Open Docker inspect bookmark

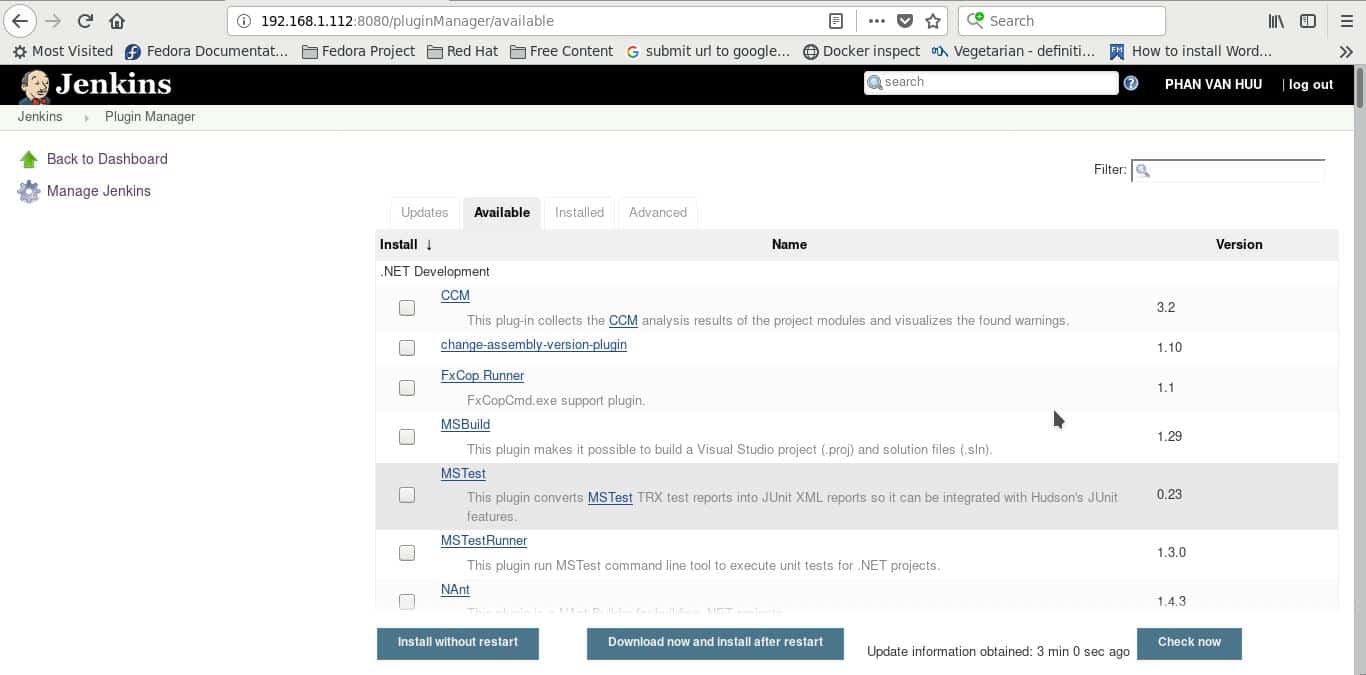tap(862, 51)
